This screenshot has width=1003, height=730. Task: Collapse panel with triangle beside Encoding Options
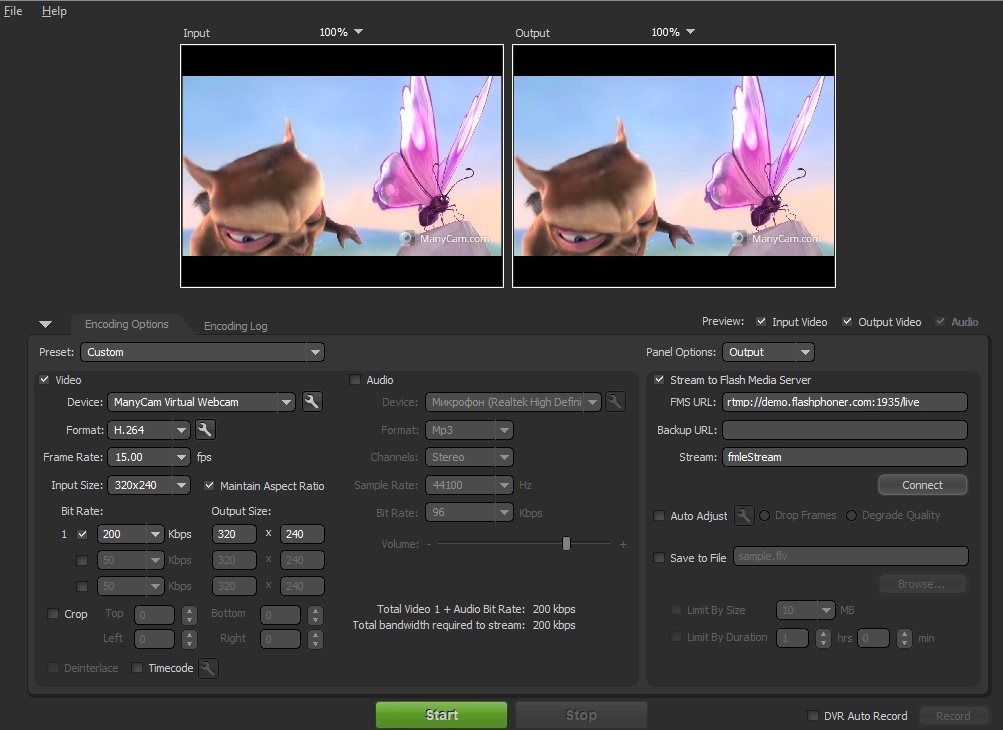[x=45, y=324]
